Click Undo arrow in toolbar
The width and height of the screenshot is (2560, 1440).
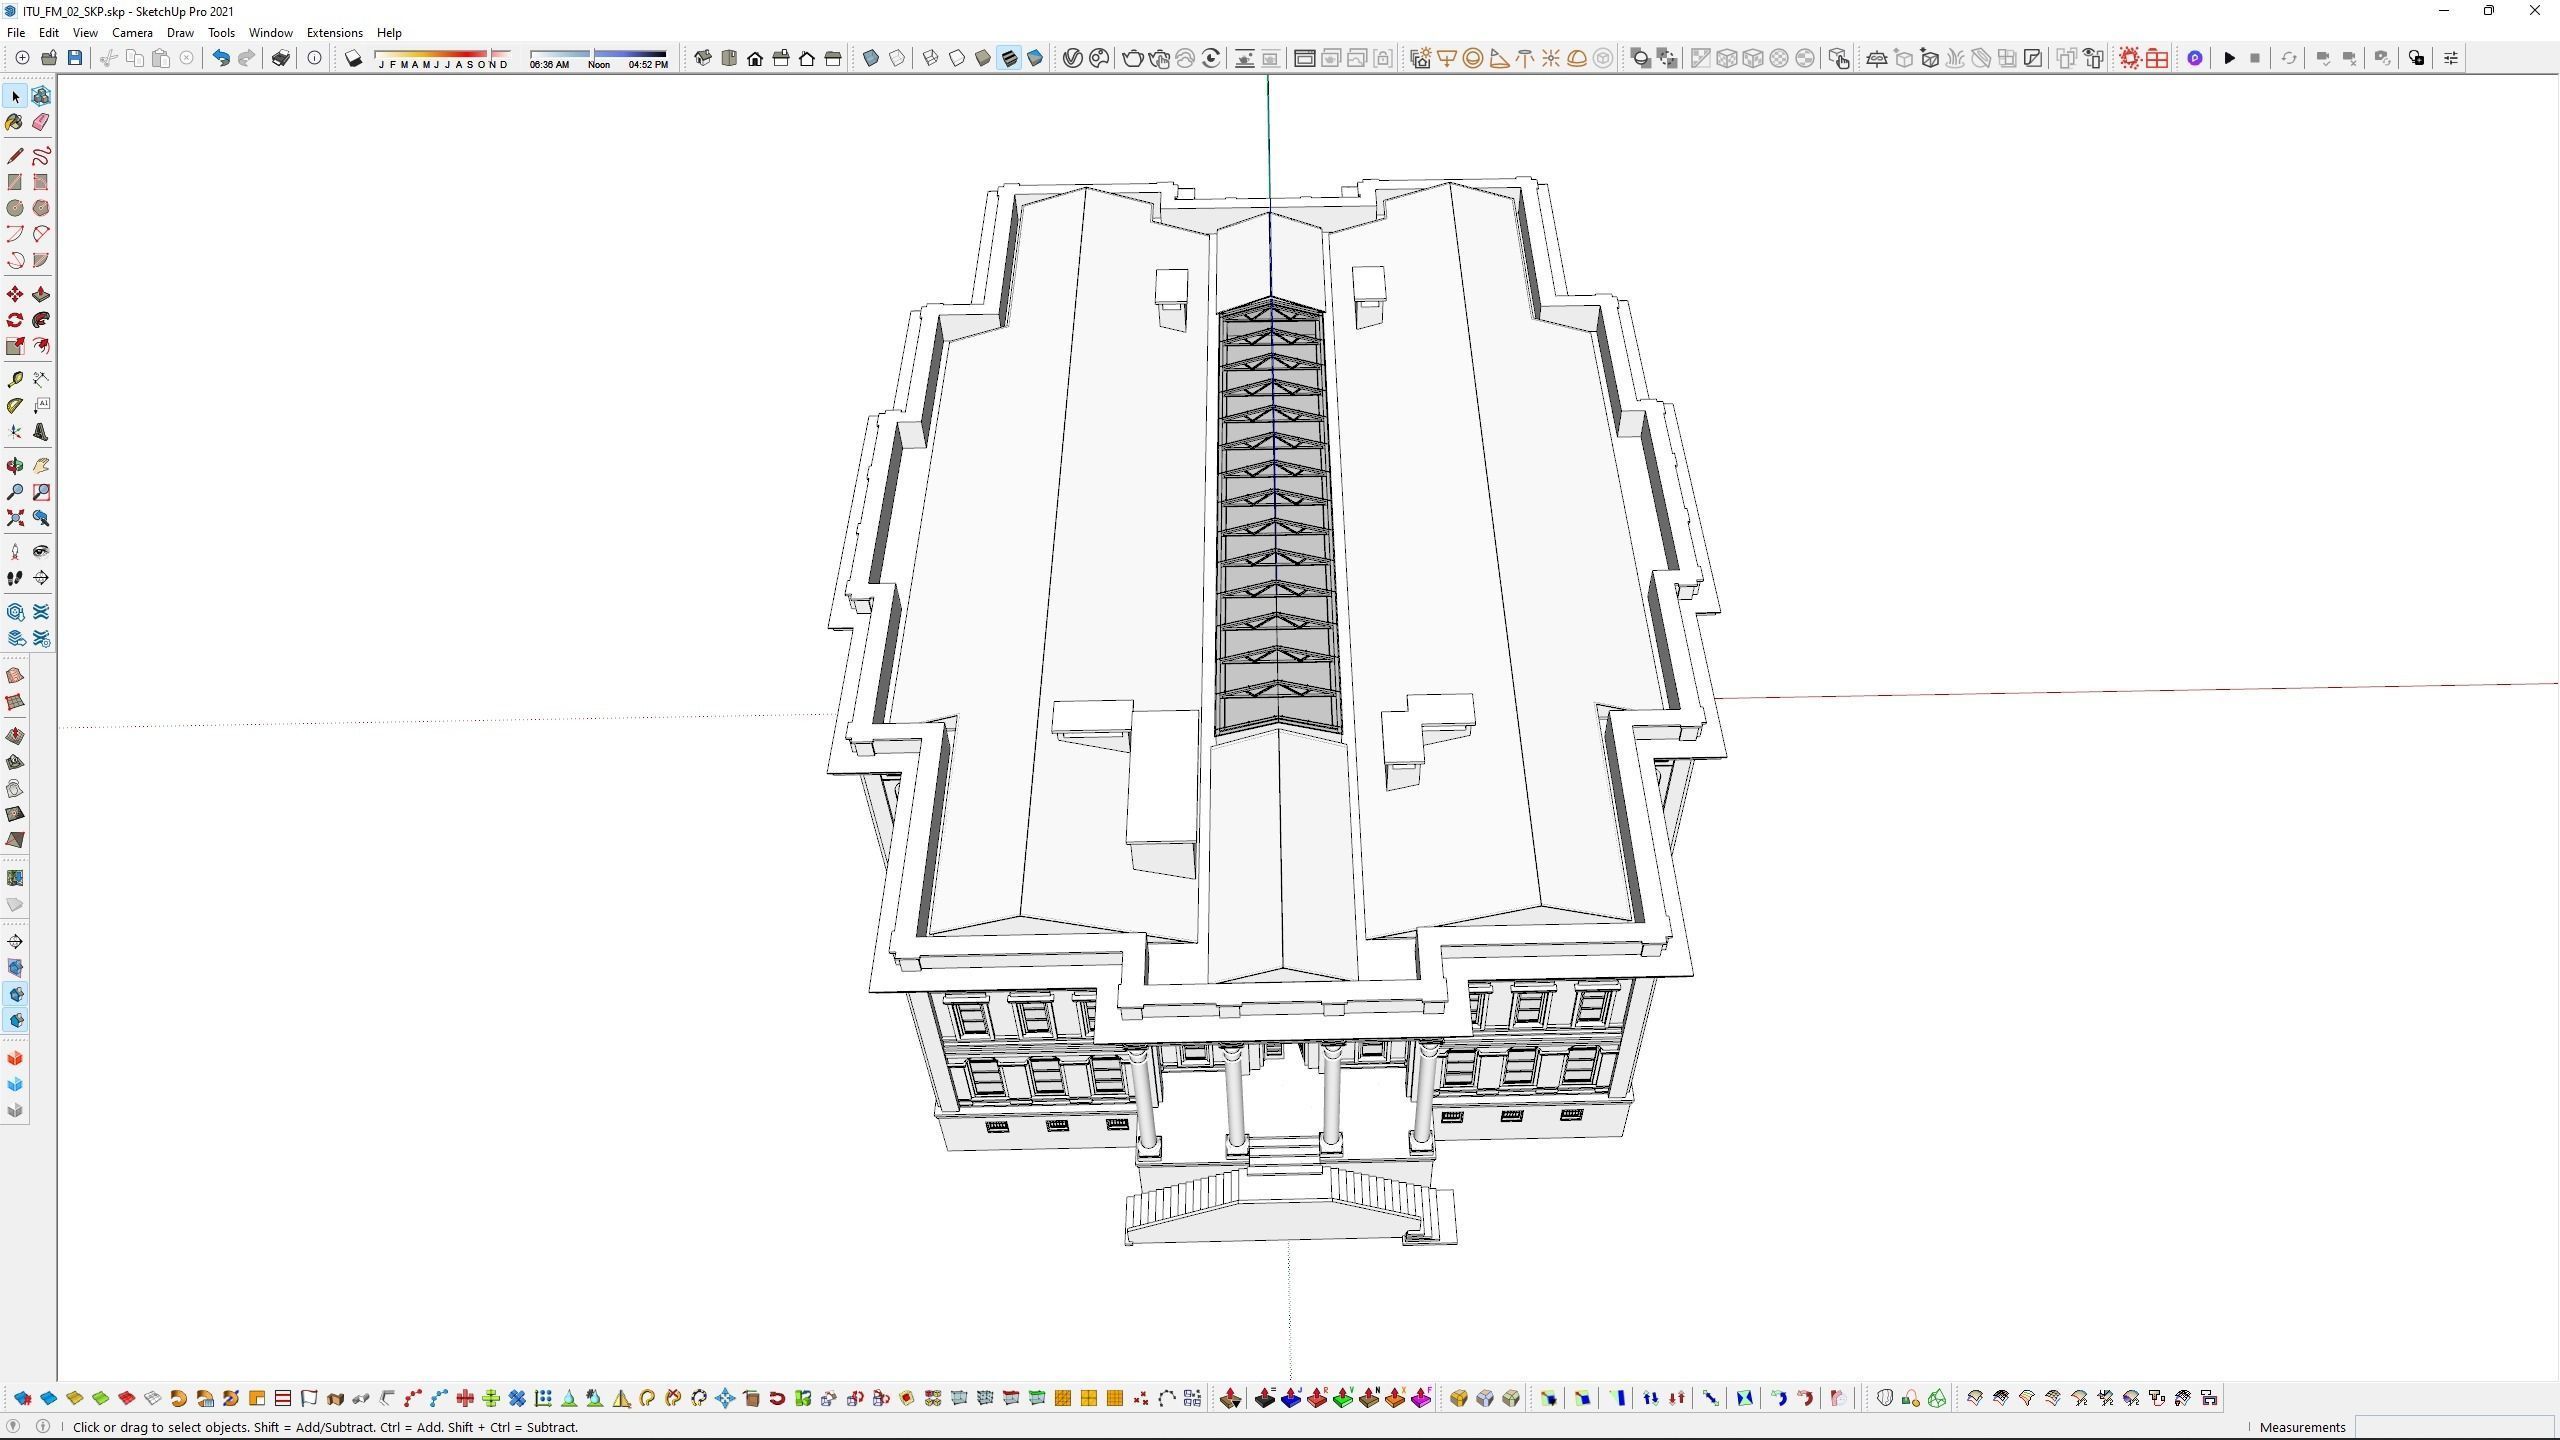220,58
